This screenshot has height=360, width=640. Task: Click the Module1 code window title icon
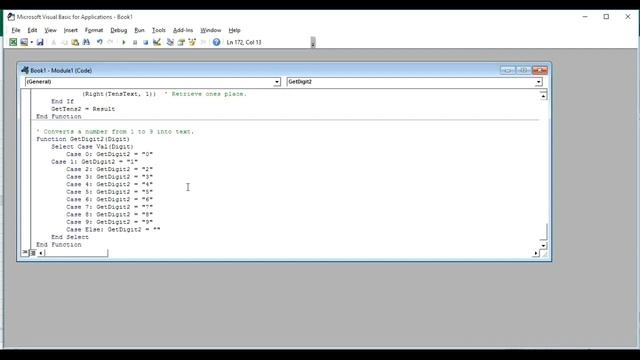click(x=25, y=70)
